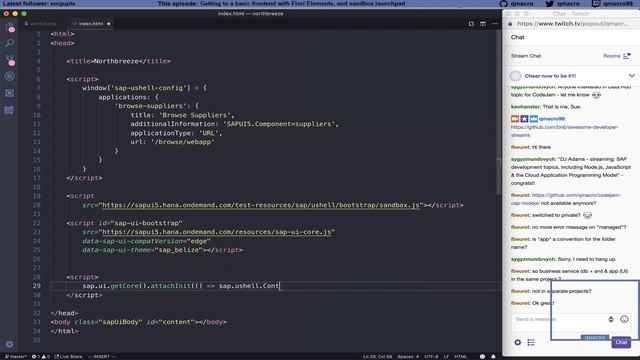Click the bits circle icon beside Cheer now
This screenshot has width=640, height=360.
pyautogui.click(x=516, y=76)
